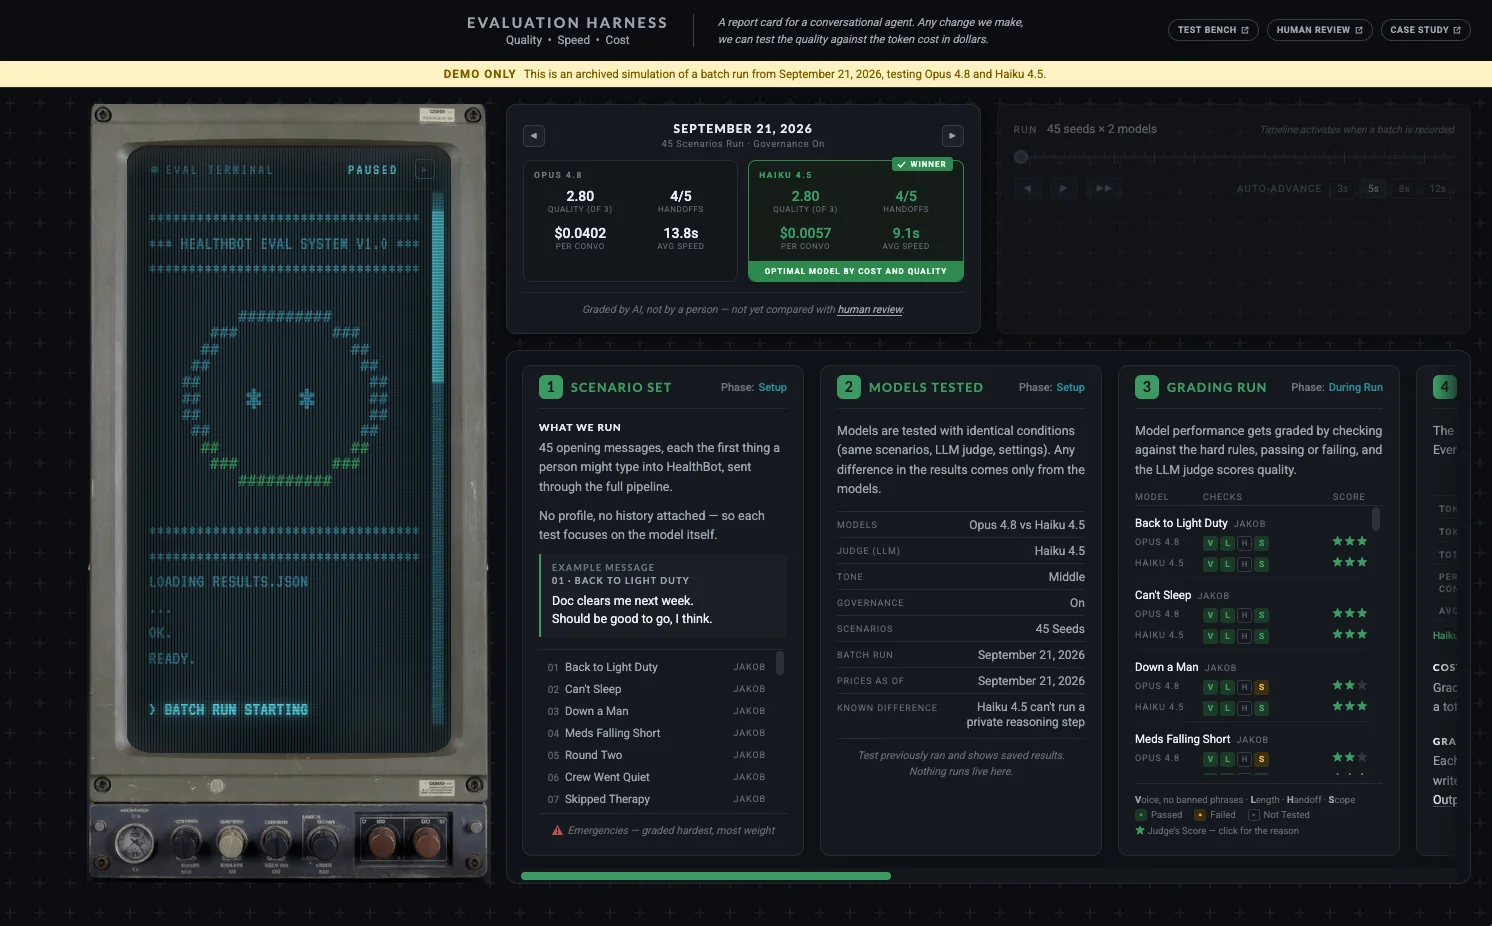
Task: Click Meds Falling Short Opus failed S check
Action: pos(1261,759)
